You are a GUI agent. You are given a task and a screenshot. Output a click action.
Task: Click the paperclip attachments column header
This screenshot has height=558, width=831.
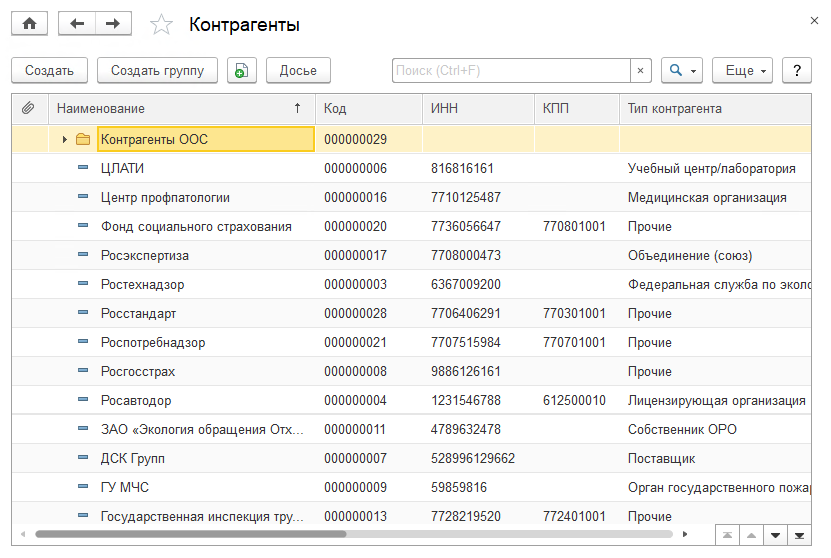point(29,108)
